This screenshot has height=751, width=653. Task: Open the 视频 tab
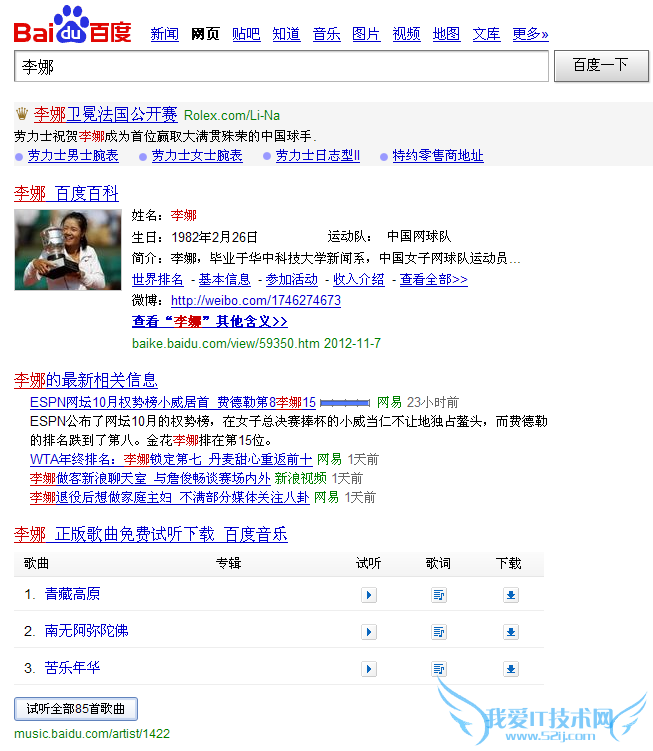tap(406, 34)
